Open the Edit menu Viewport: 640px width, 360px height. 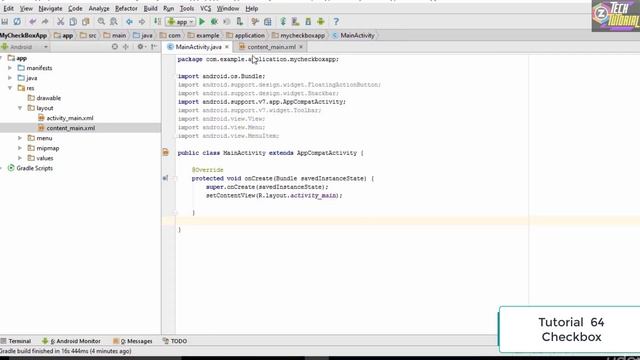click(8, 8)
